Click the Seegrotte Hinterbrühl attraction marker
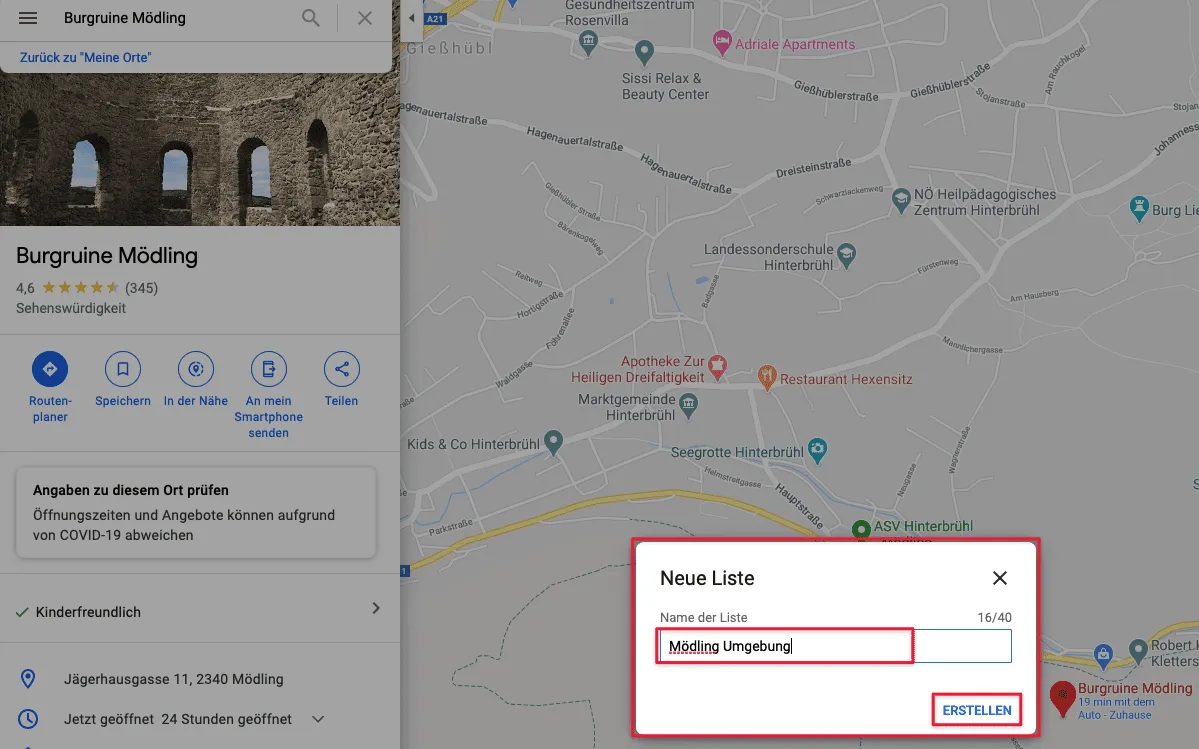The height and width of the screenshot is (749, 1199). tap(817, 449)
